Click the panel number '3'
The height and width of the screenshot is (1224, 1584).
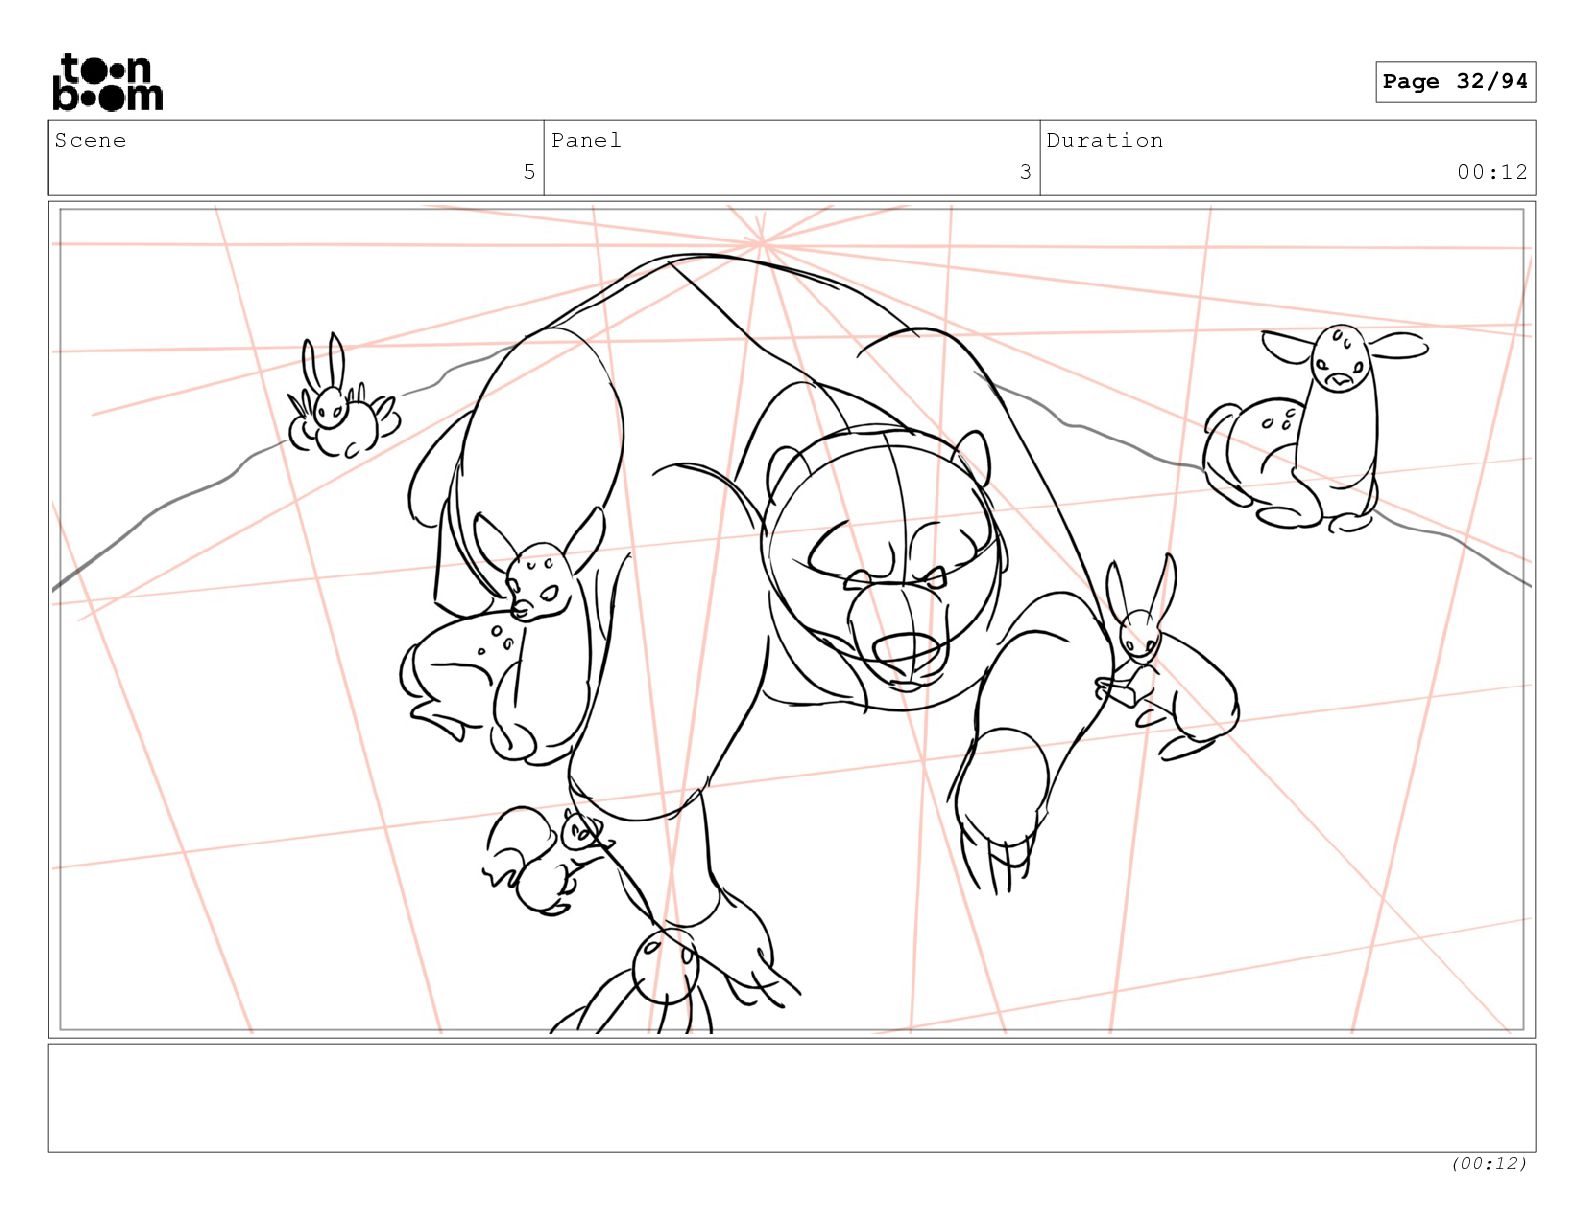(1025, 172)
